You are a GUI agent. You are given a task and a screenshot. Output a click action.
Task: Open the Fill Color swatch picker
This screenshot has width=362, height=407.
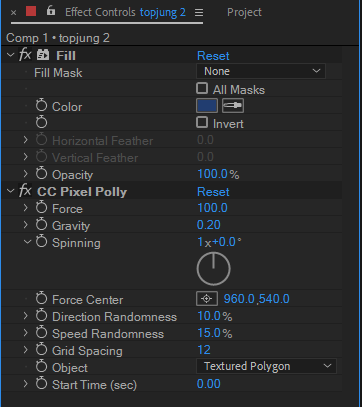[207, 106]
